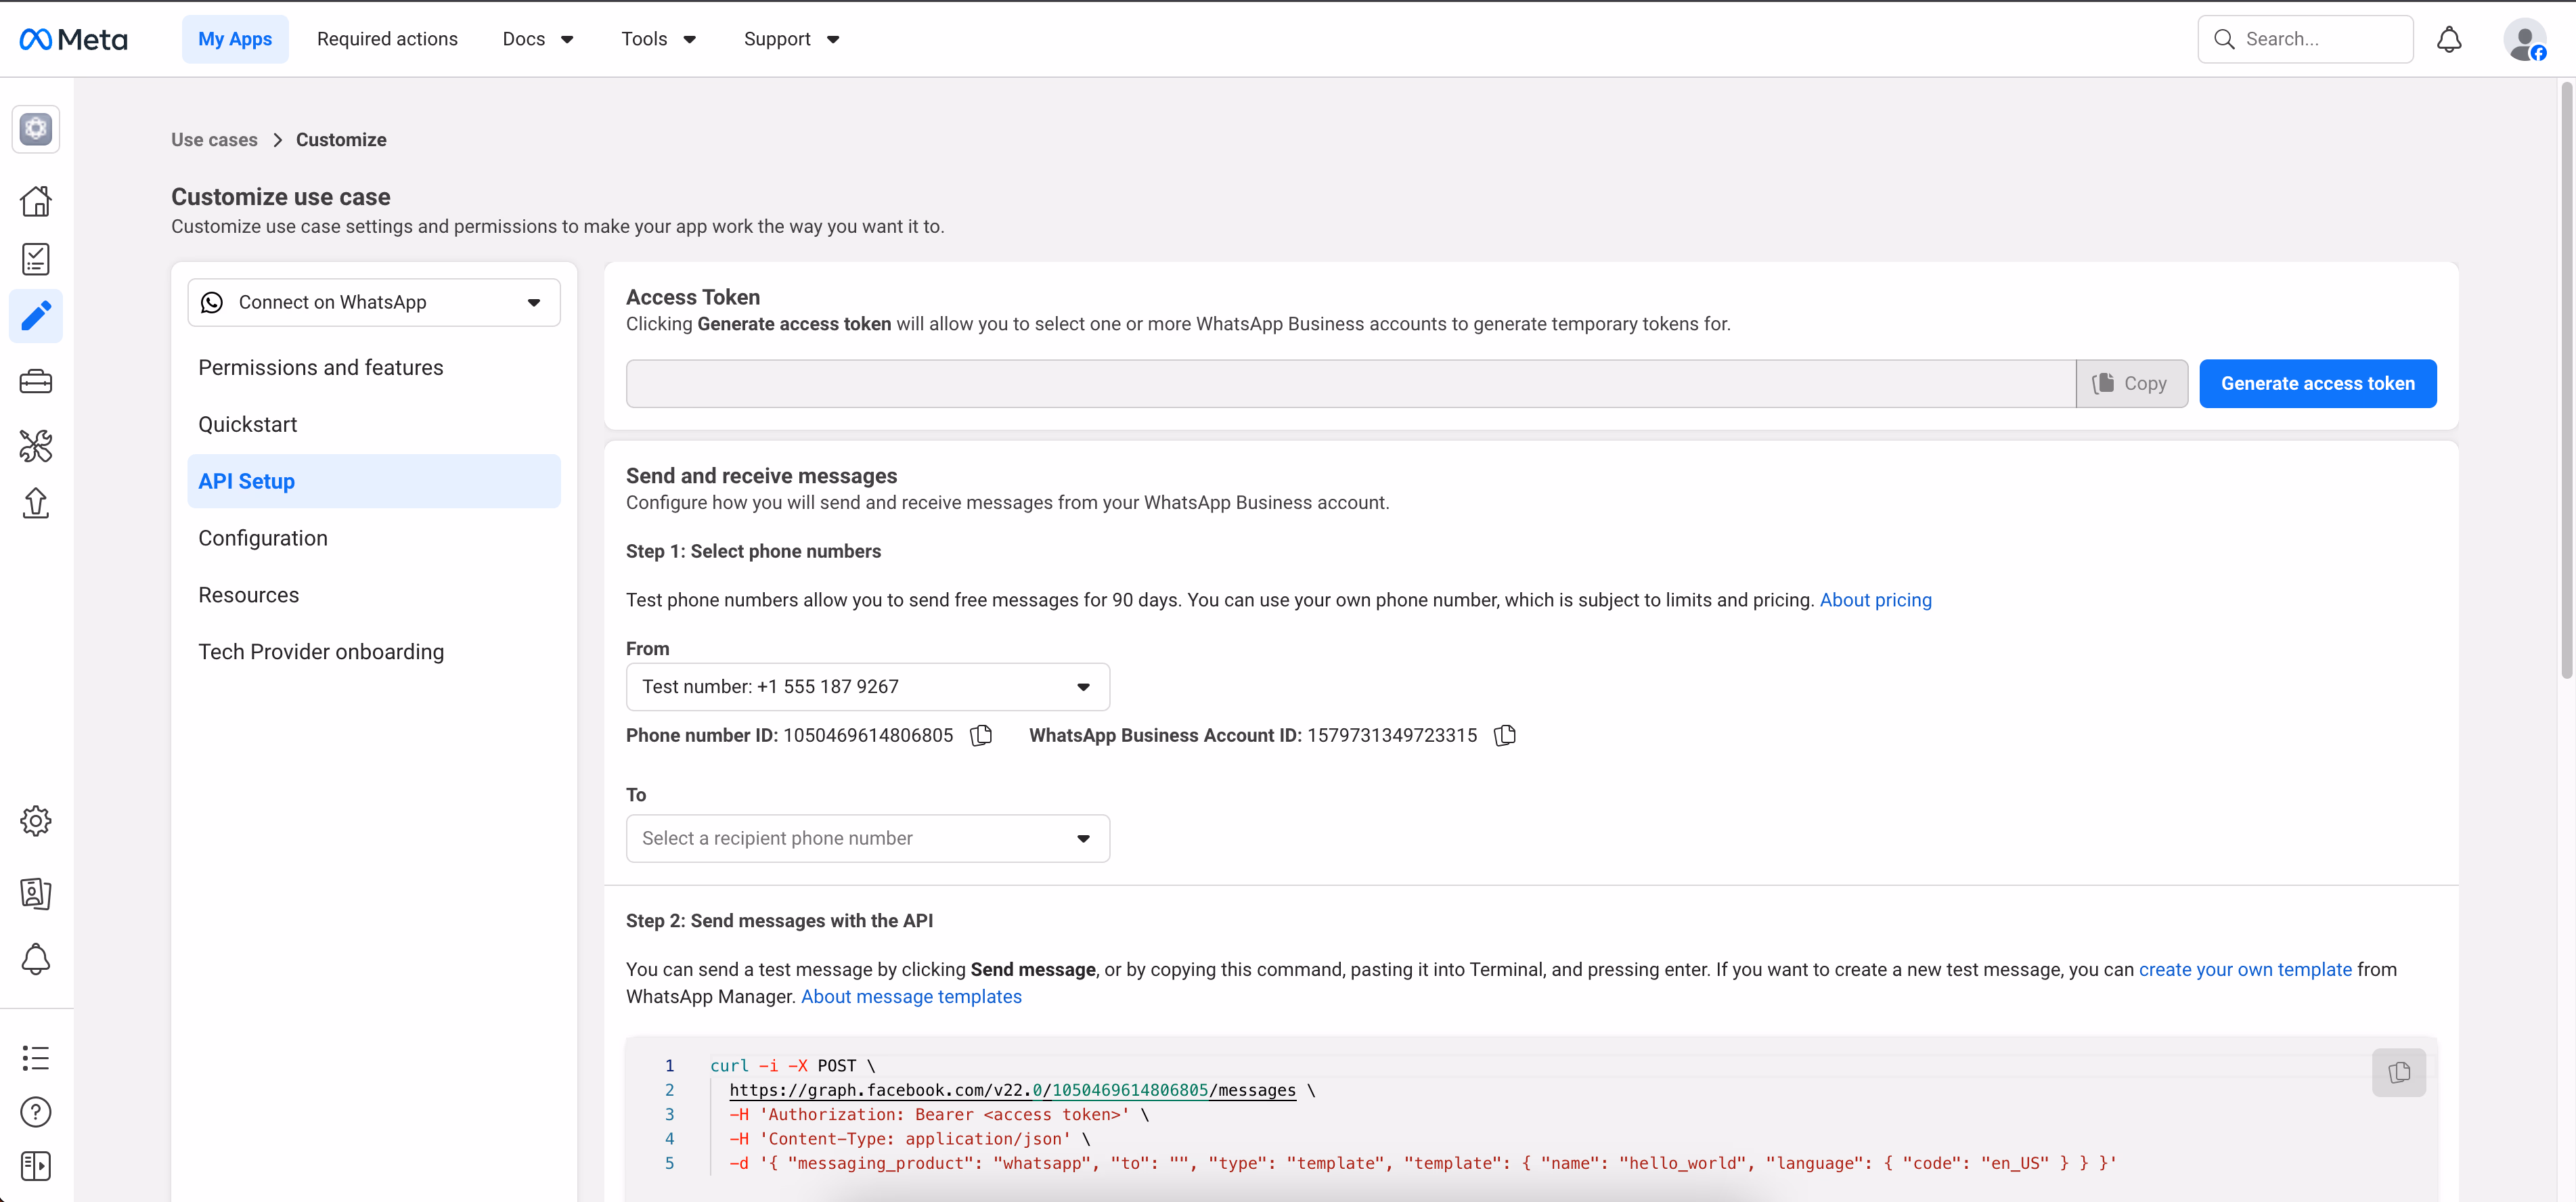The image size is (2576, 1202).
Task: Select Configuration in the side menu
Action: pos(263,538)
